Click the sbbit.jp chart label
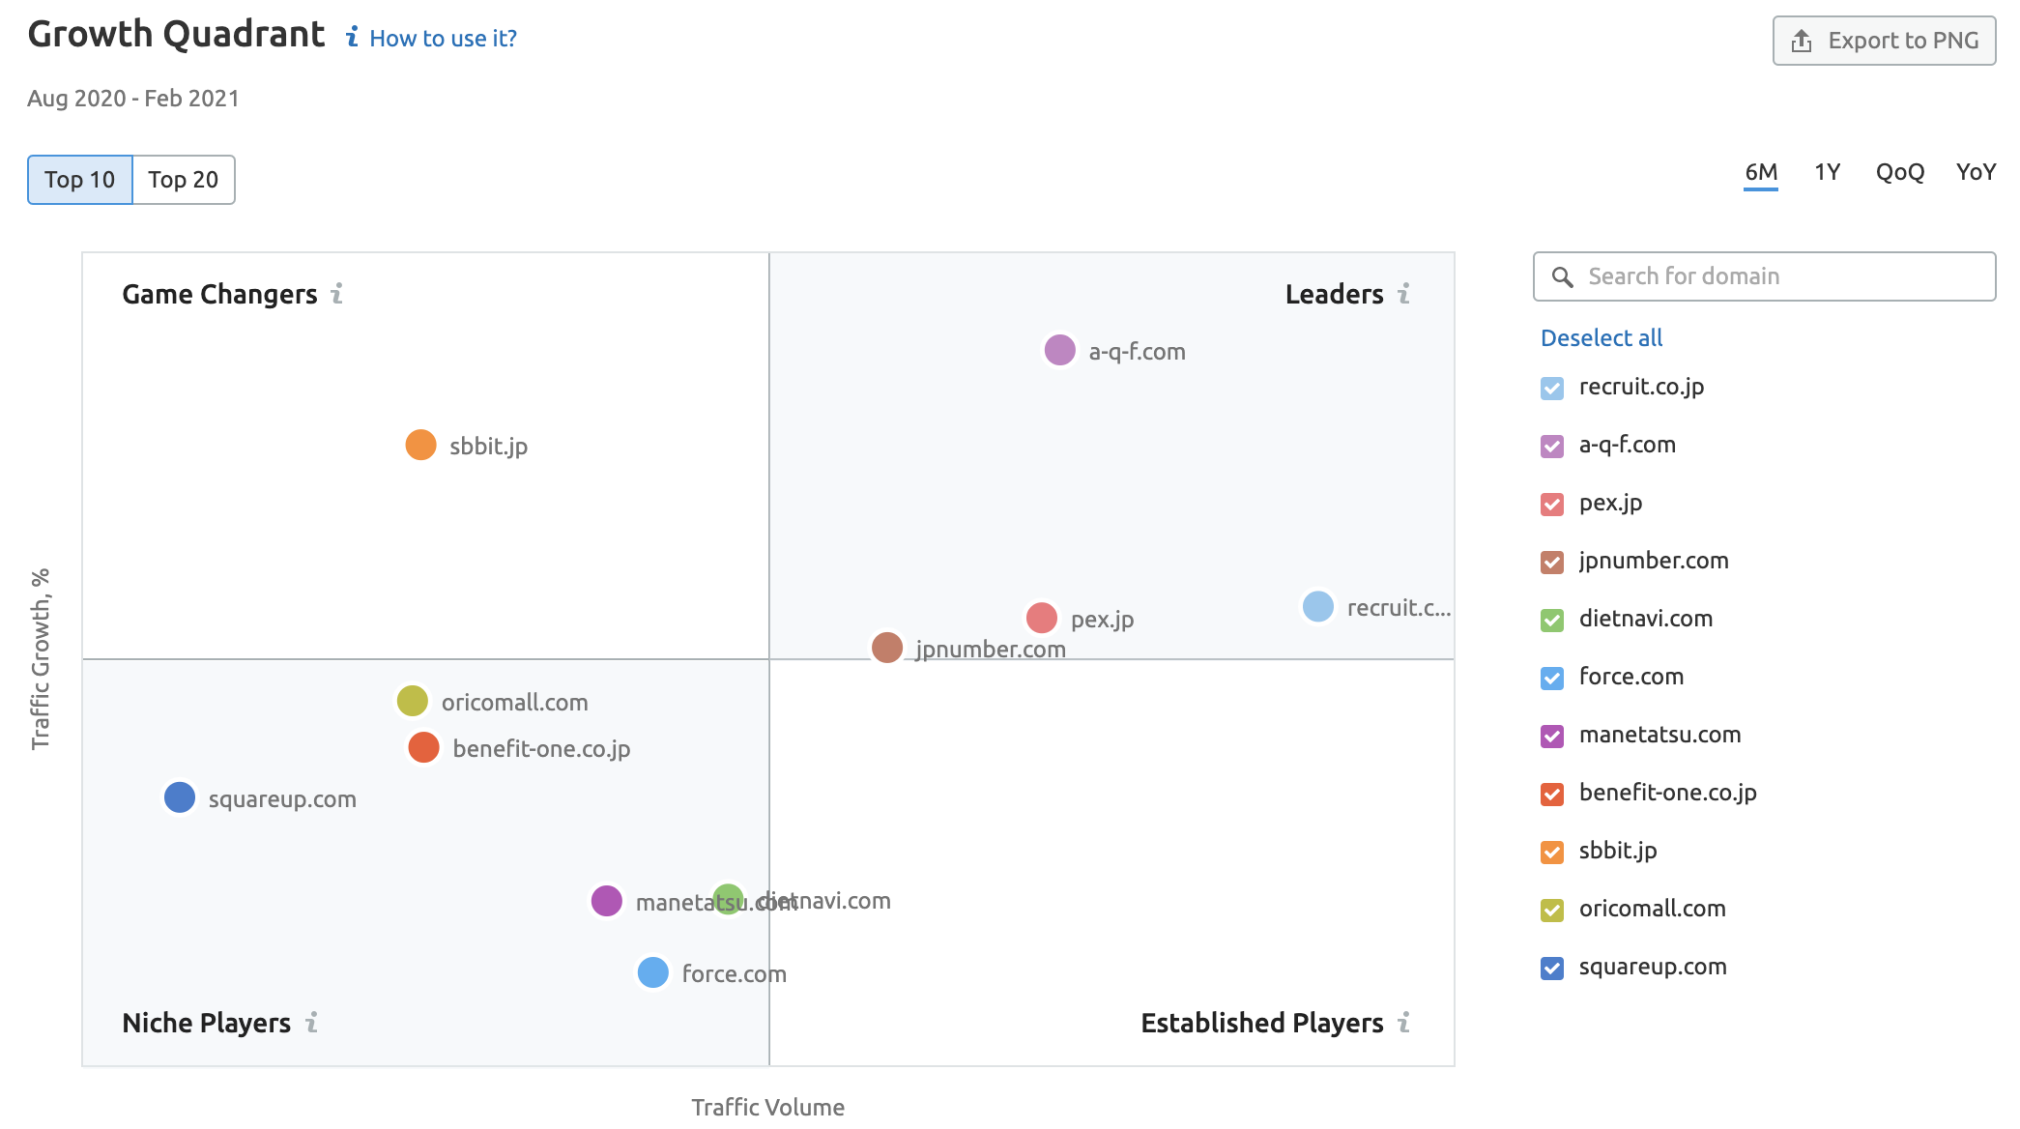 pos(488,446)
